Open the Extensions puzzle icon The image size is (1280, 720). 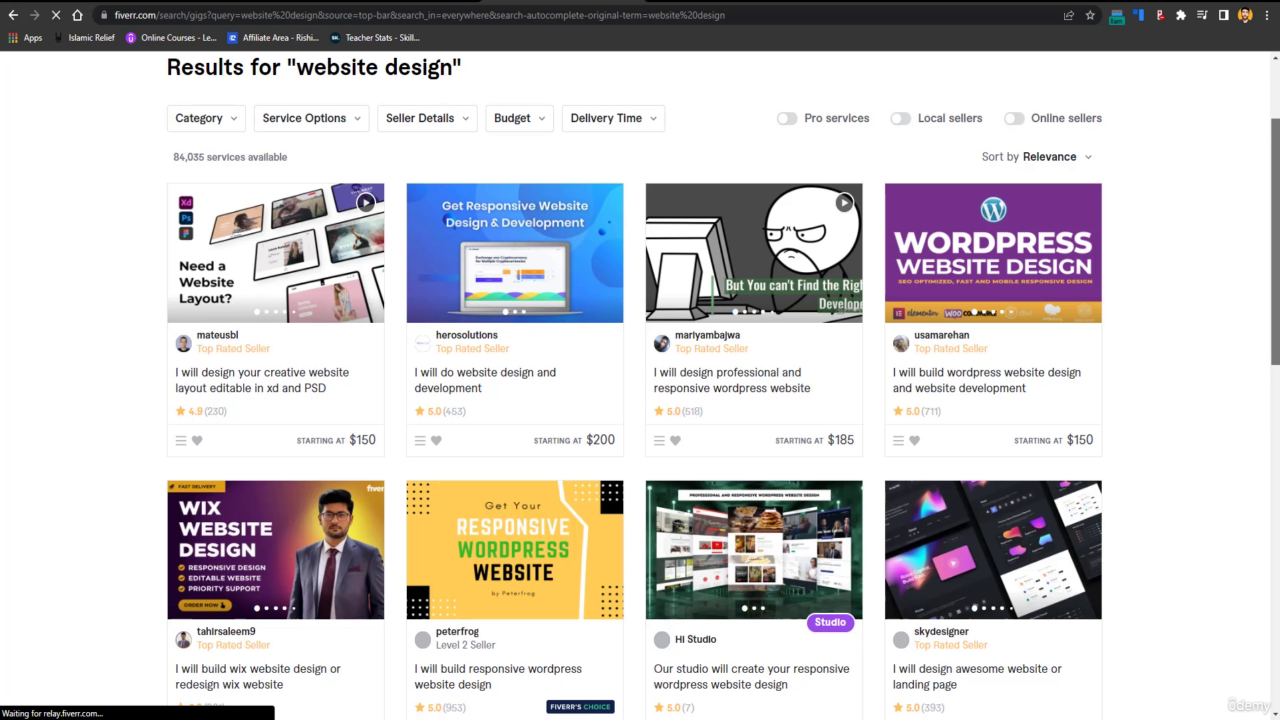[1181, 15]
